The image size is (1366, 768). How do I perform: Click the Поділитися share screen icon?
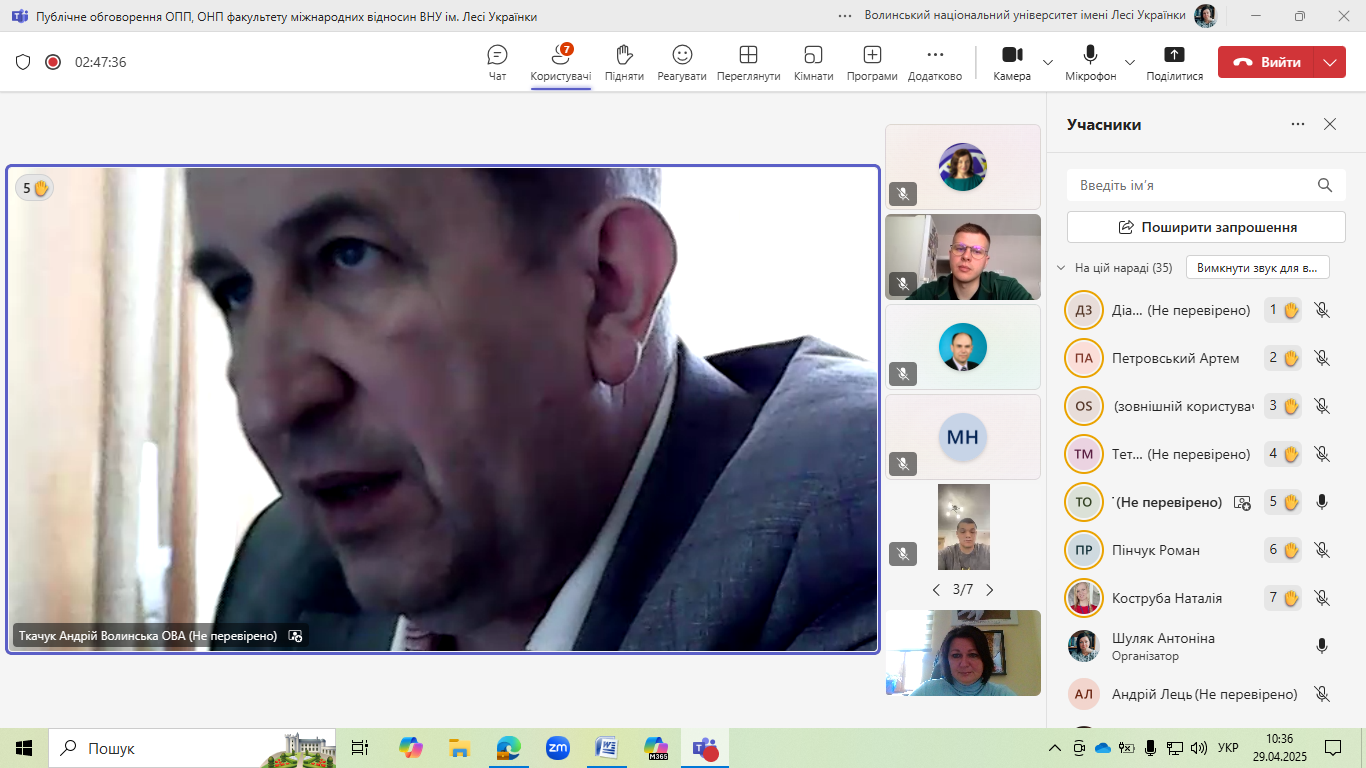pyautogui.click(x=1174, y=62)
